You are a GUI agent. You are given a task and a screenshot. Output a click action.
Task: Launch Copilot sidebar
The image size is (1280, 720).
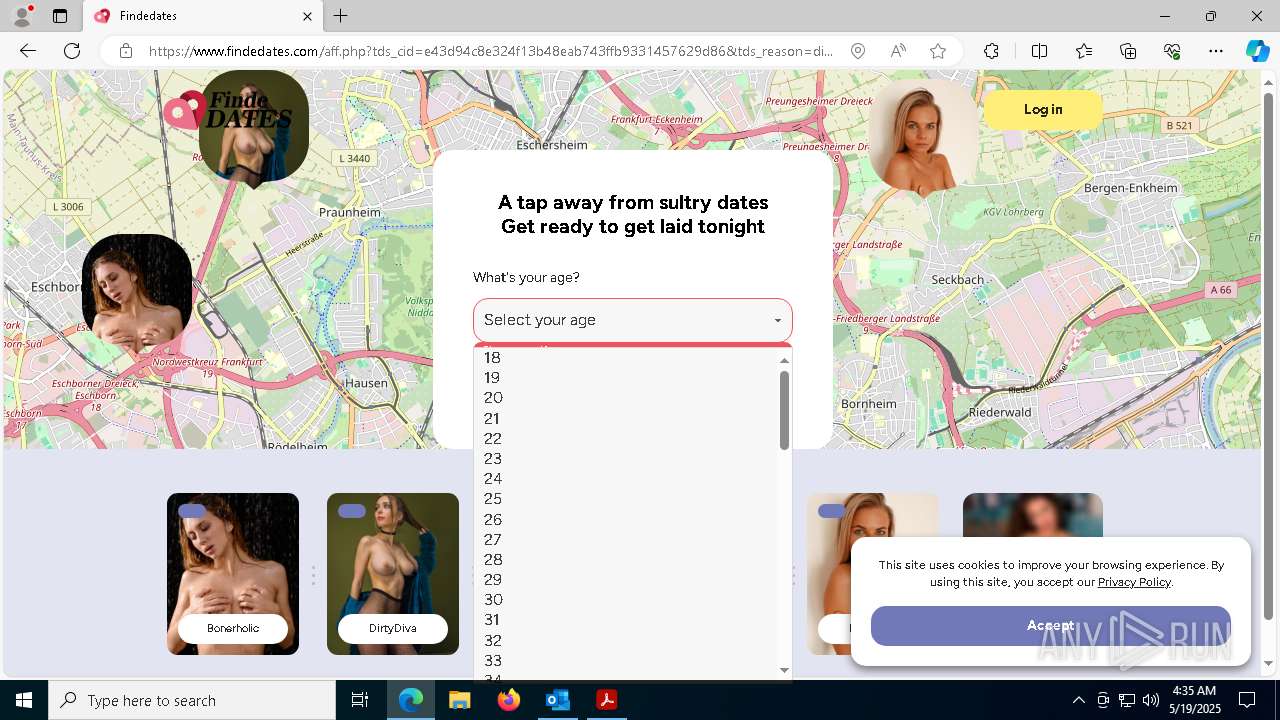1257,51
